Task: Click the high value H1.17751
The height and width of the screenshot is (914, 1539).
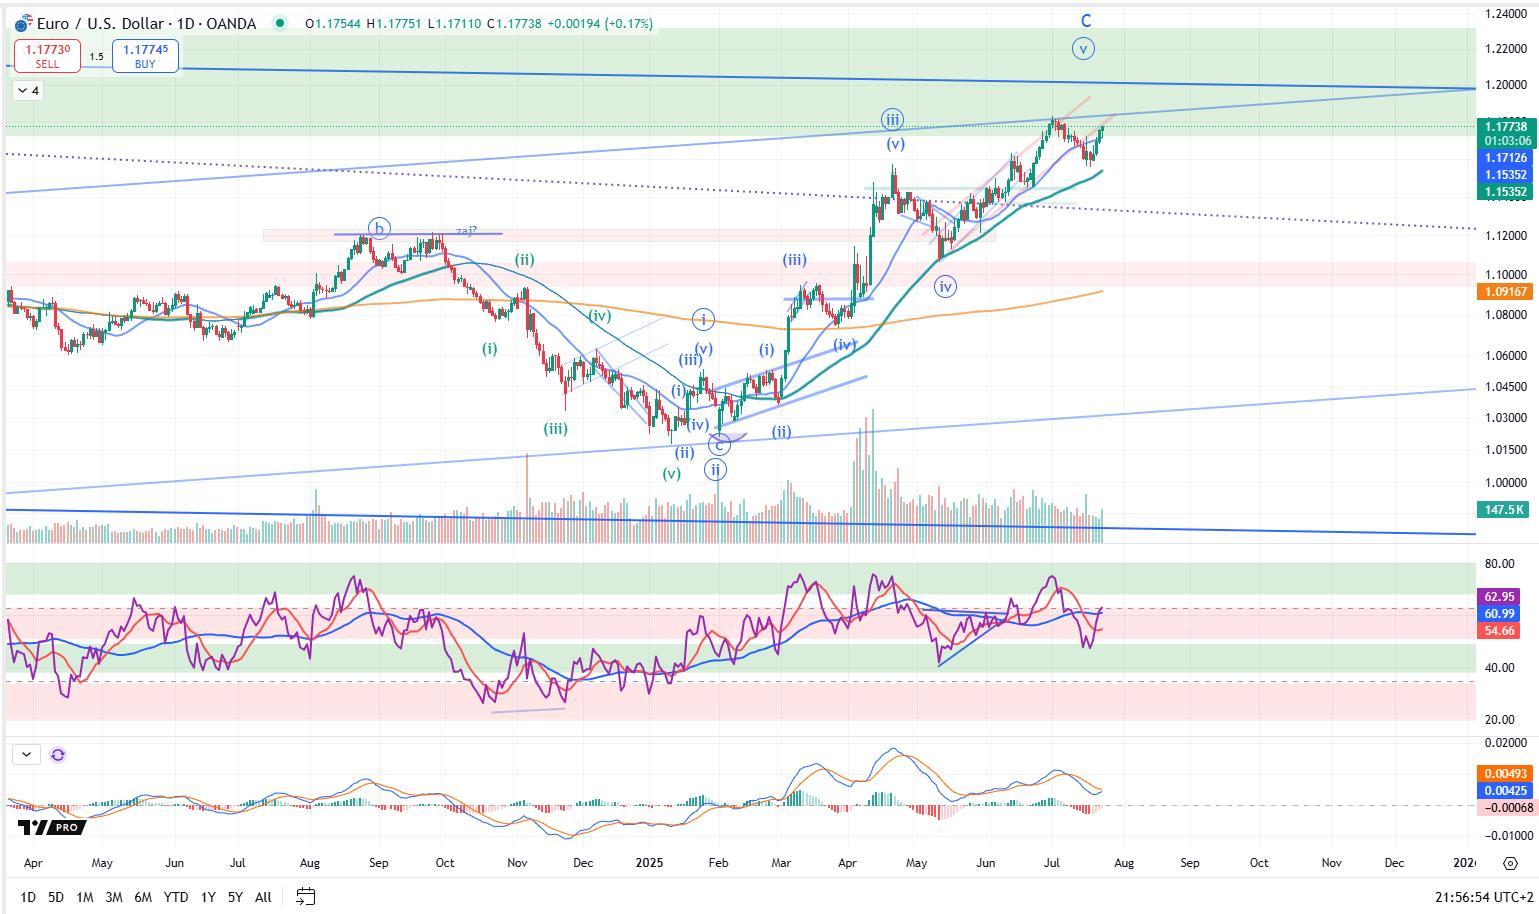Action: (x=395, y=23)
